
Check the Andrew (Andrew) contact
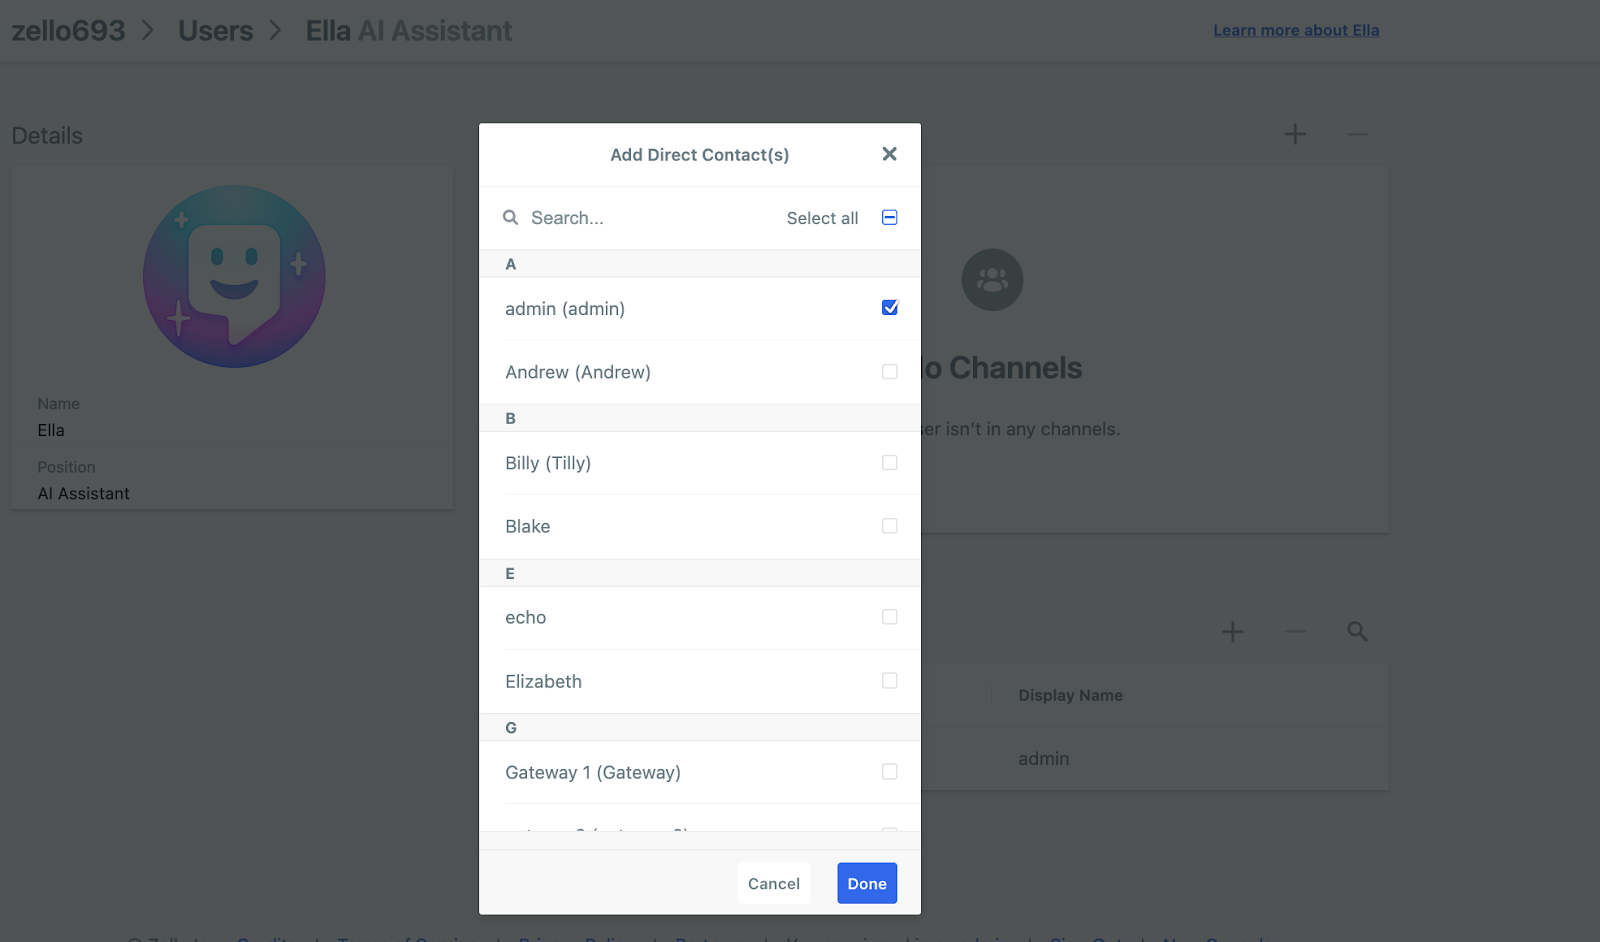(889, 372)
